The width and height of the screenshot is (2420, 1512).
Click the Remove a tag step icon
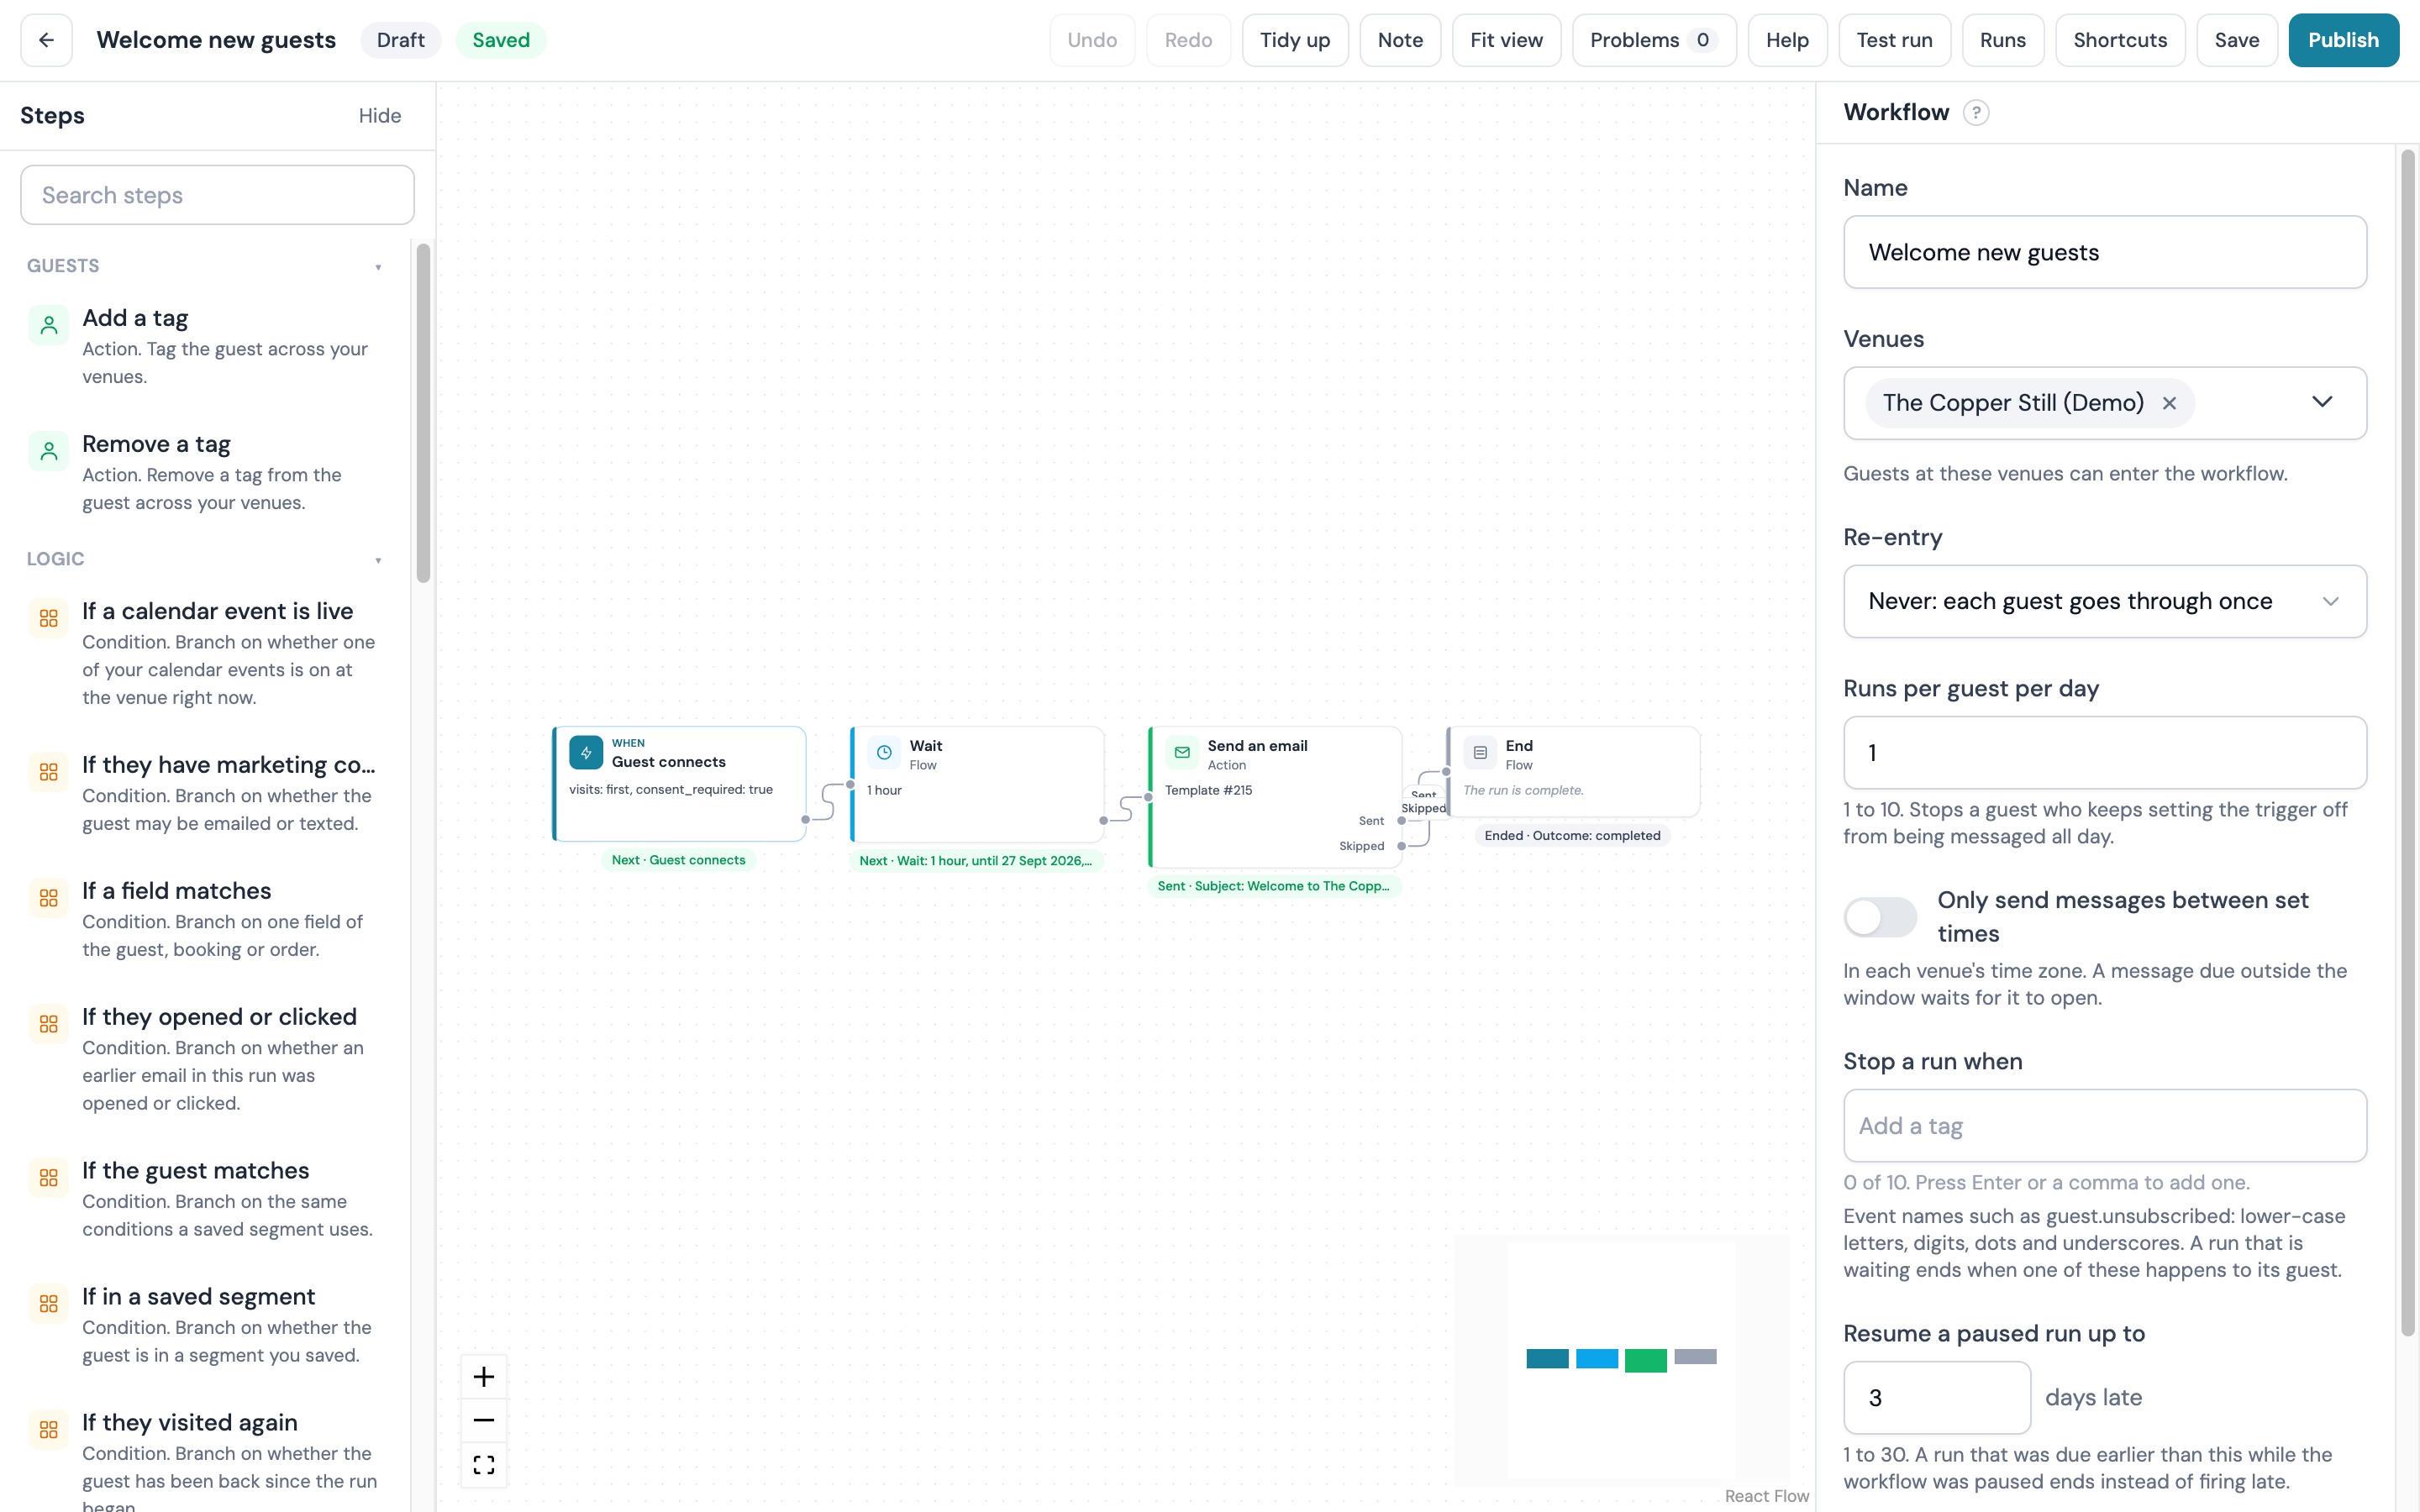48,451
